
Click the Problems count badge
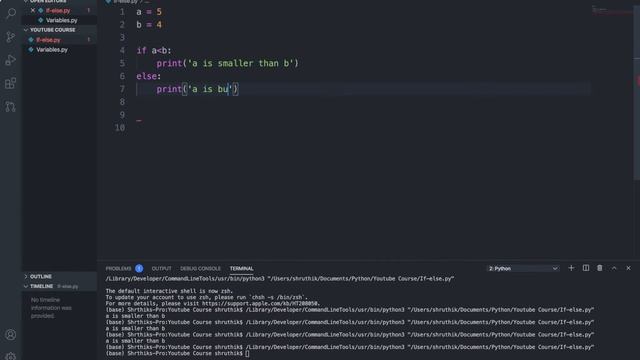click(x=139, y=268)
